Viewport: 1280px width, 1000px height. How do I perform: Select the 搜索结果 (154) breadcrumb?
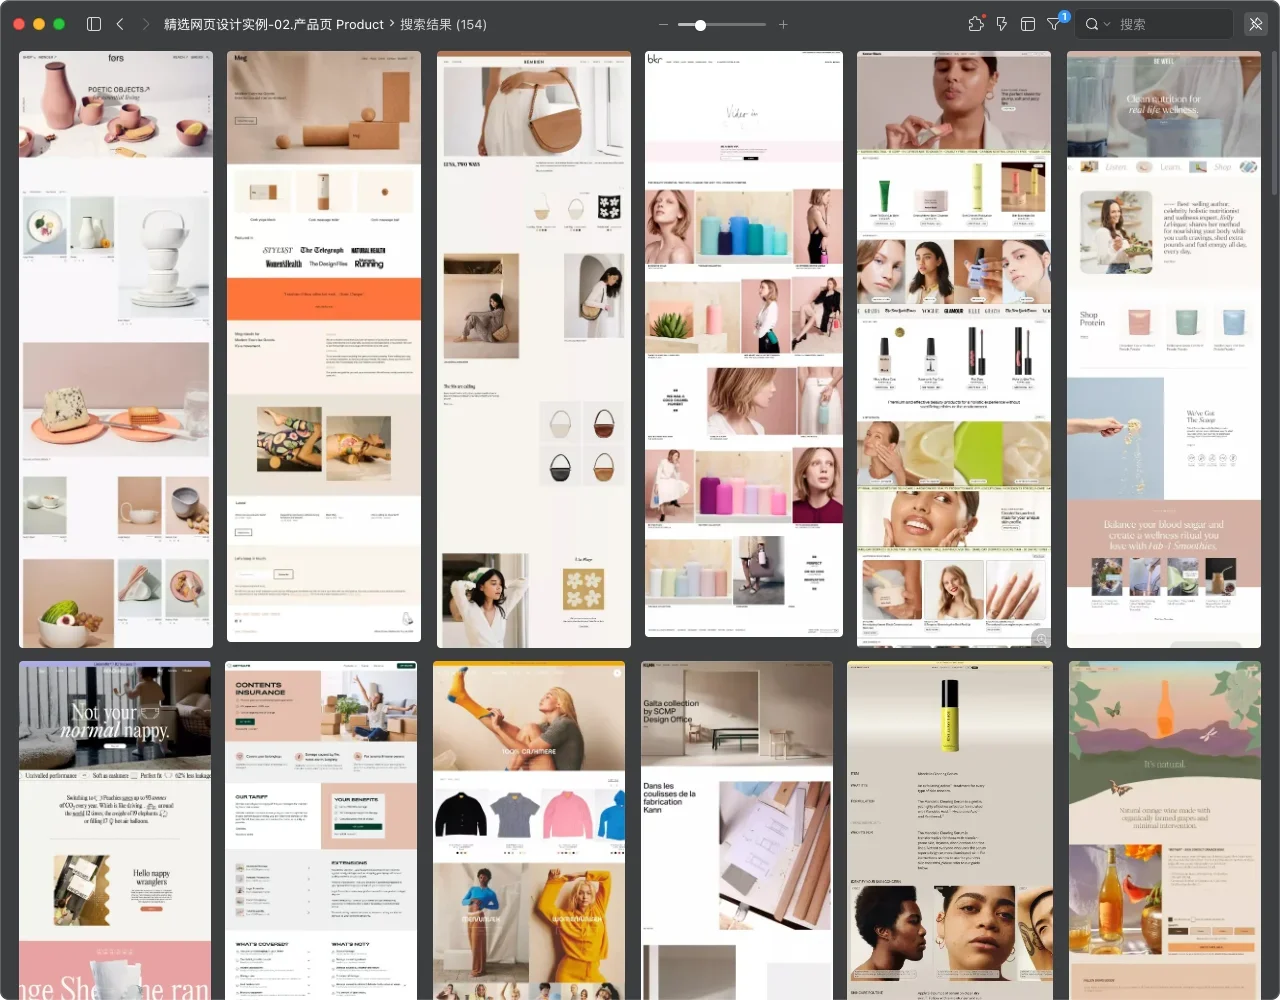(x=443, y=24)
